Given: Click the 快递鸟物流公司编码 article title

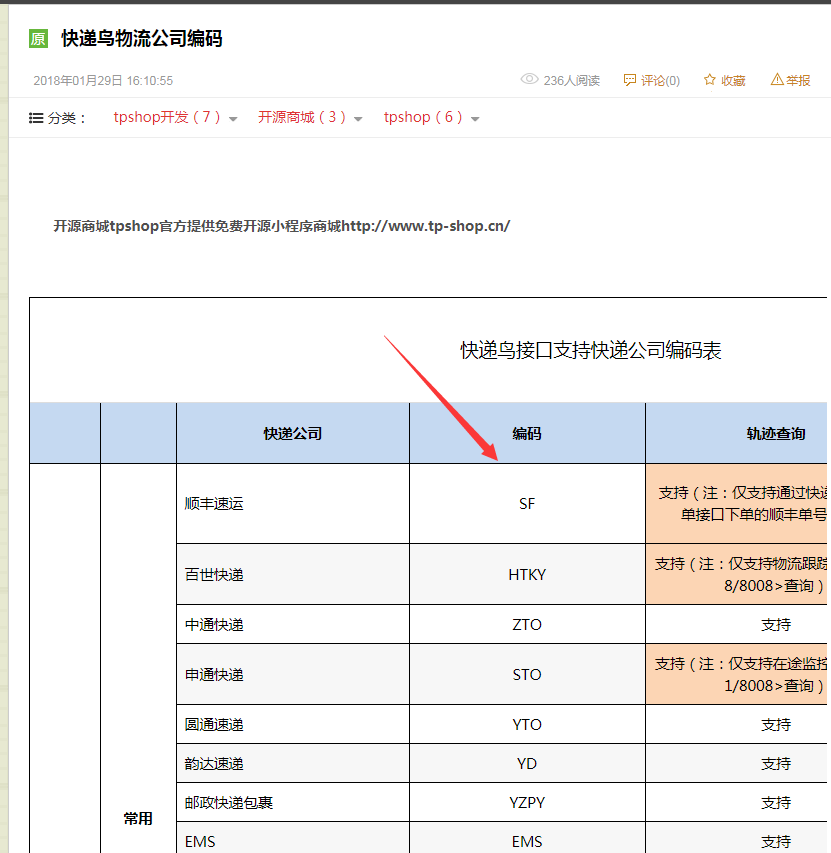Looking at the screenshot, I should click(141, 39).
